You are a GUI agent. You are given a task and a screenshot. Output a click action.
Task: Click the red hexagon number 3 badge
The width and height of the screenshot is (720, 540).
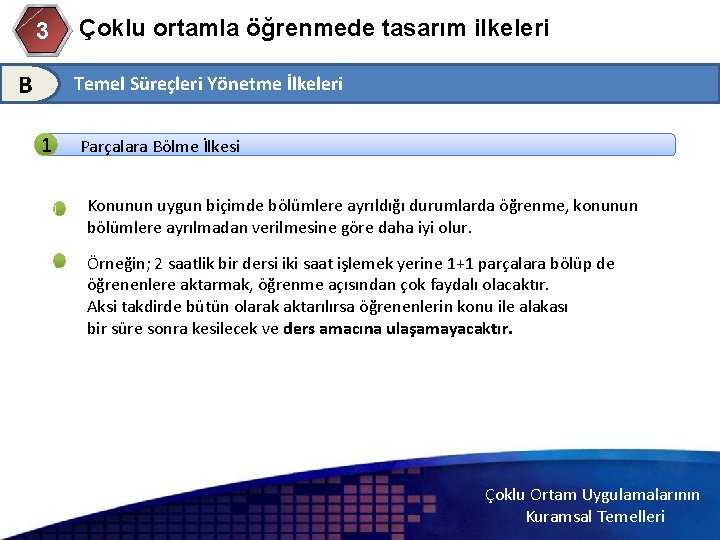click(42, 30)
